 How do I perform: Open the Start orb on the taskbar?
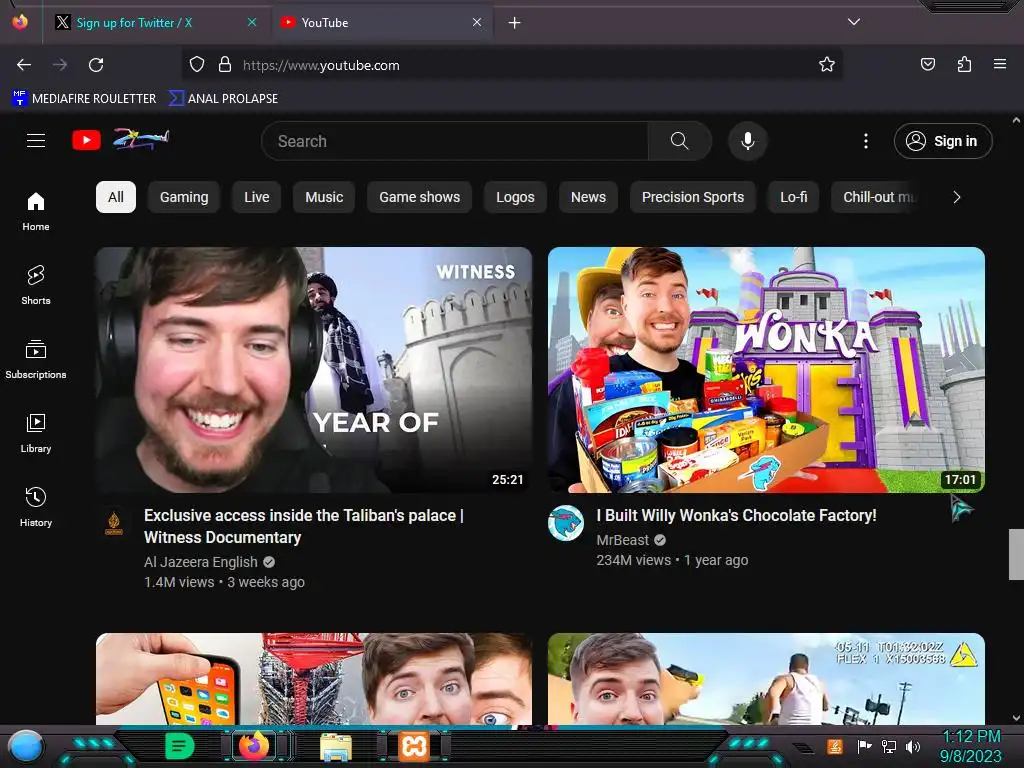click(26, 746)
